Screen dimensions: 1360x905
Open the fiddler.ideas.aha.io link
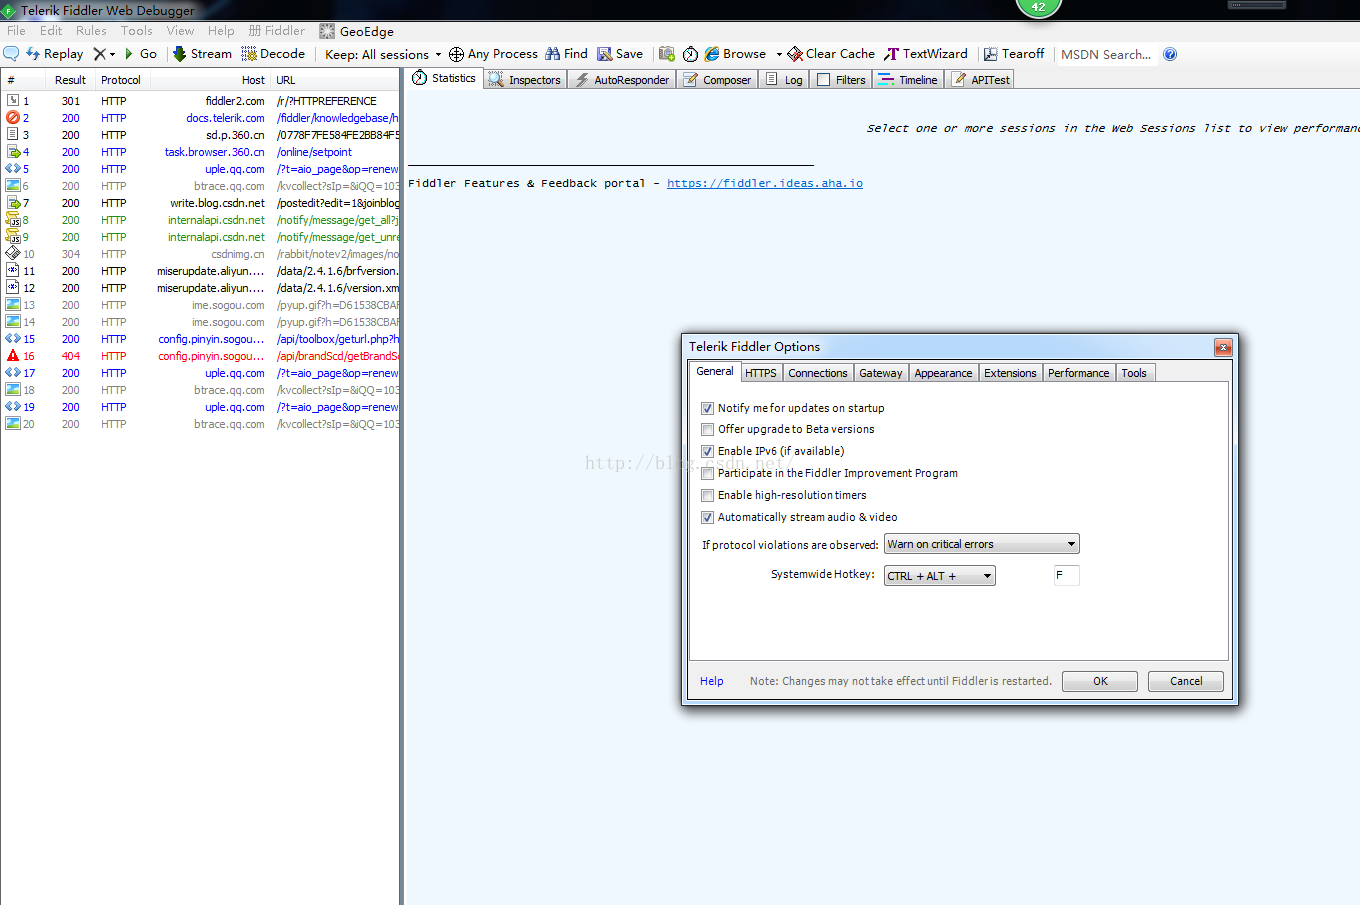(765, 183)
